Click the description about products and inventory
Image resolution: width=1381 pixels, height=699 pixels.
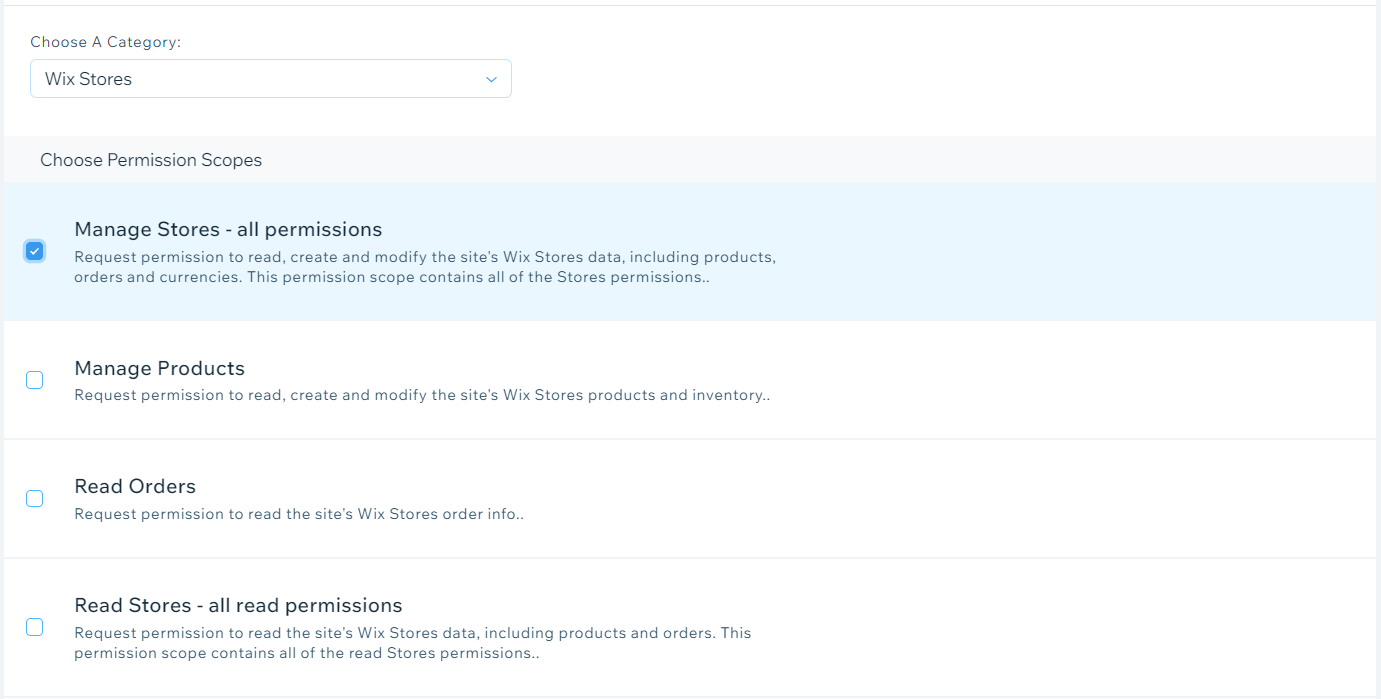(x=422, y=395)
